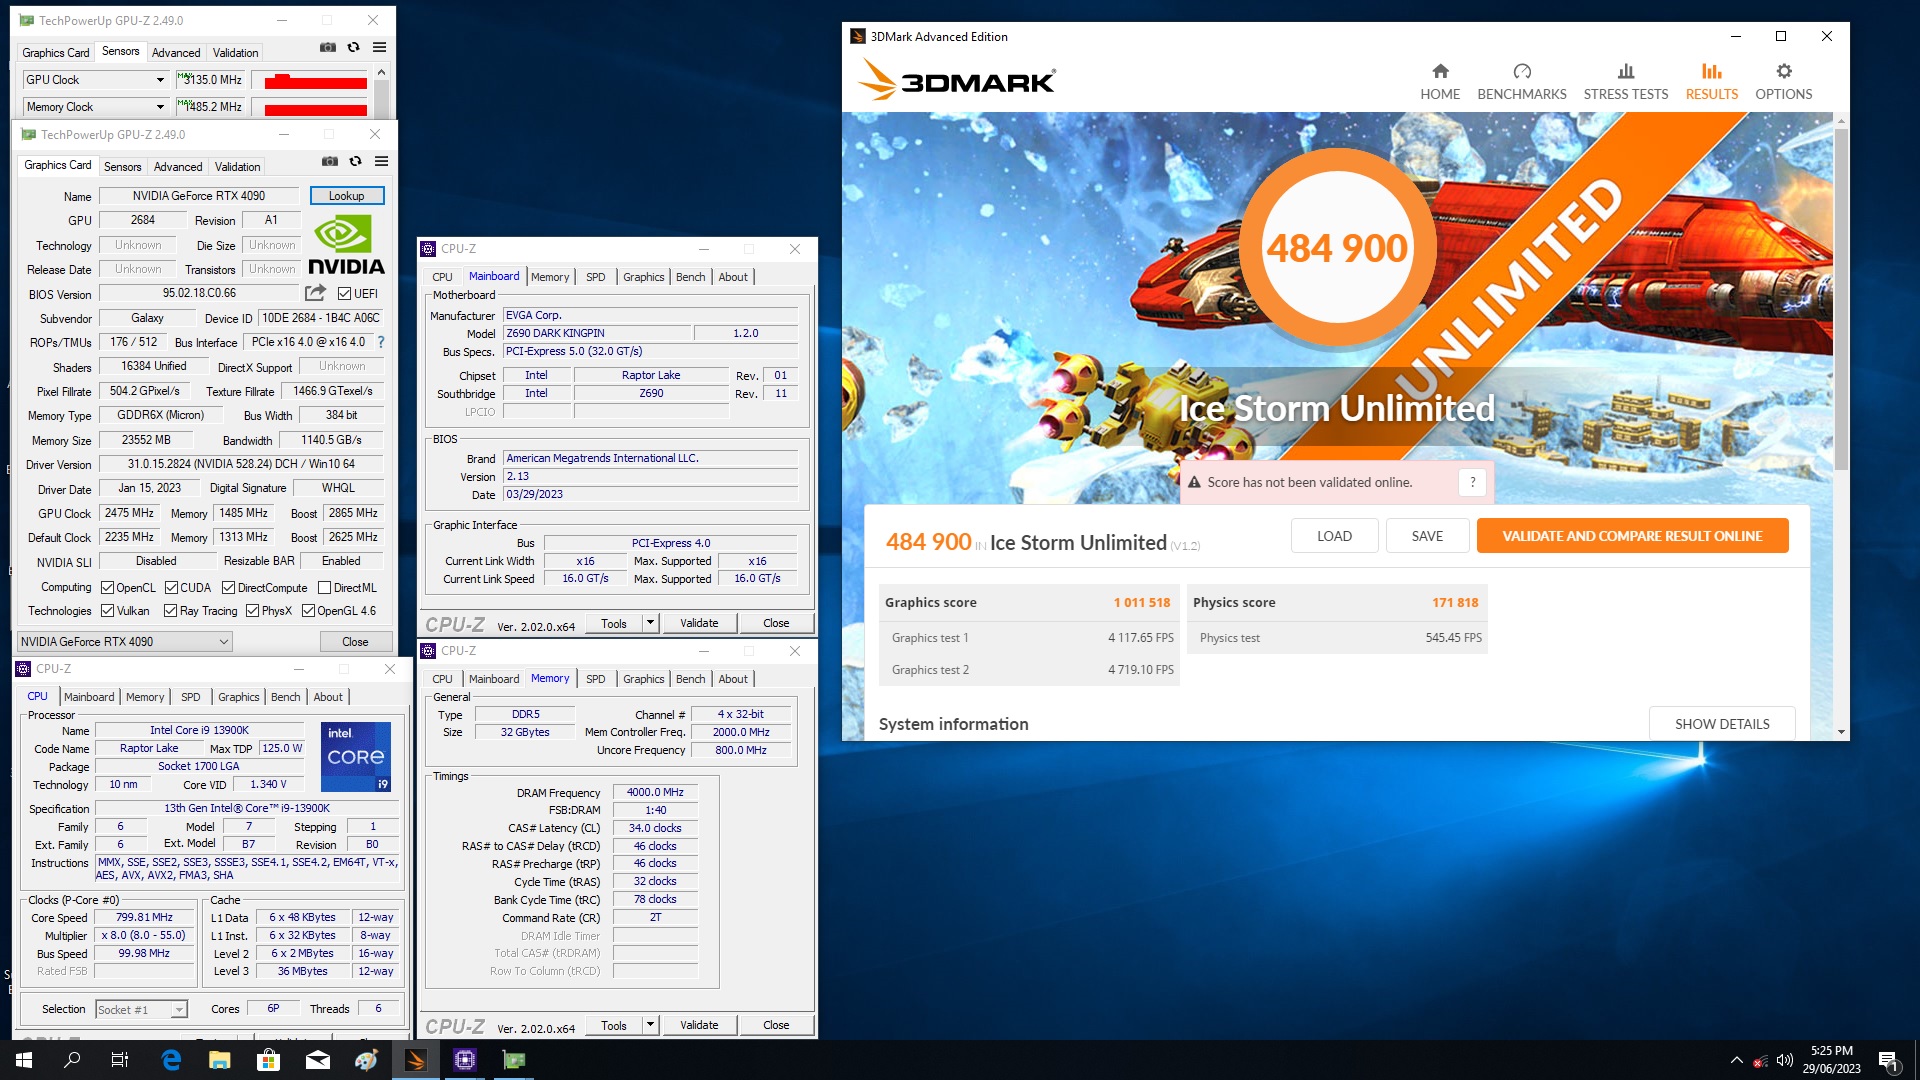Viewport: 1920px width, 1080px height.
Task: Click the GPU Clock red sensor graph
Action: pyautogui.click(x=310, y=81)
